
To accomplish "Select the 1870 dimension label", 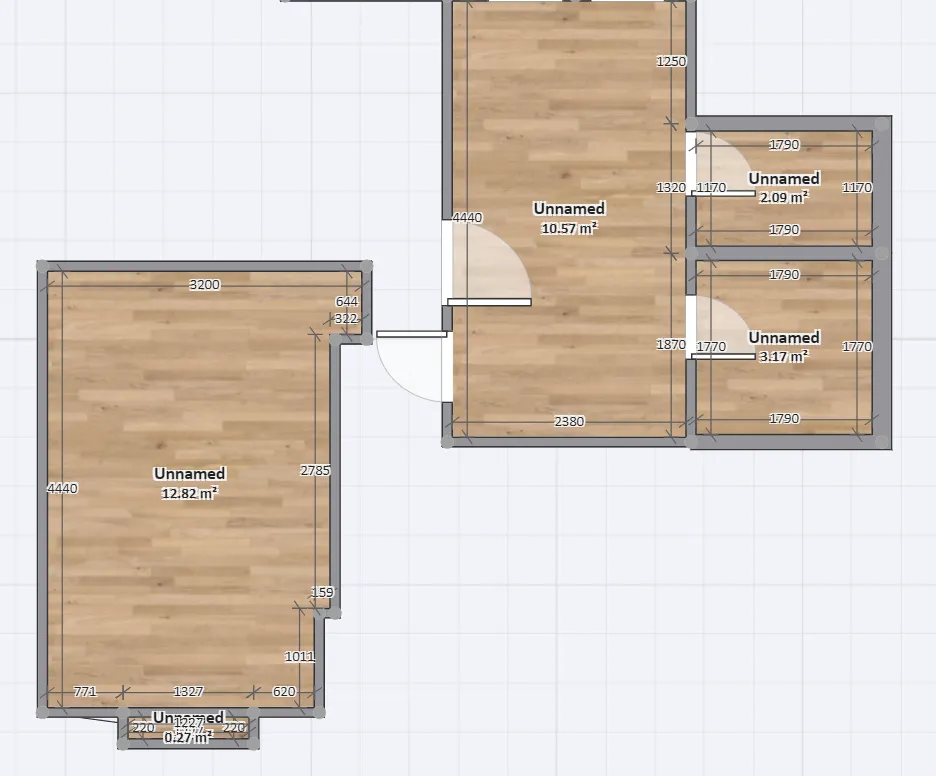I will point(671,345).
